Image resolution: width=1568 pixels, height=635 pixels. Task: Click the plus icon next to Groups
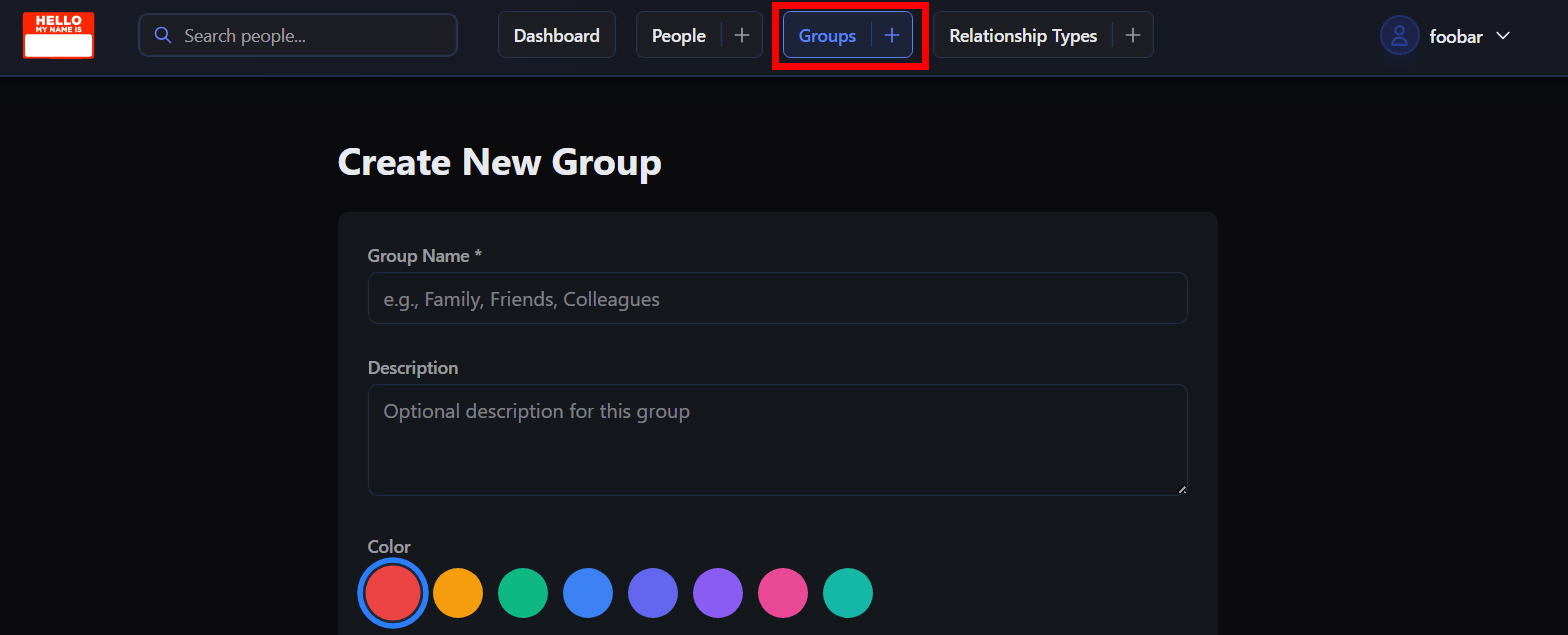tap(892, 35)
